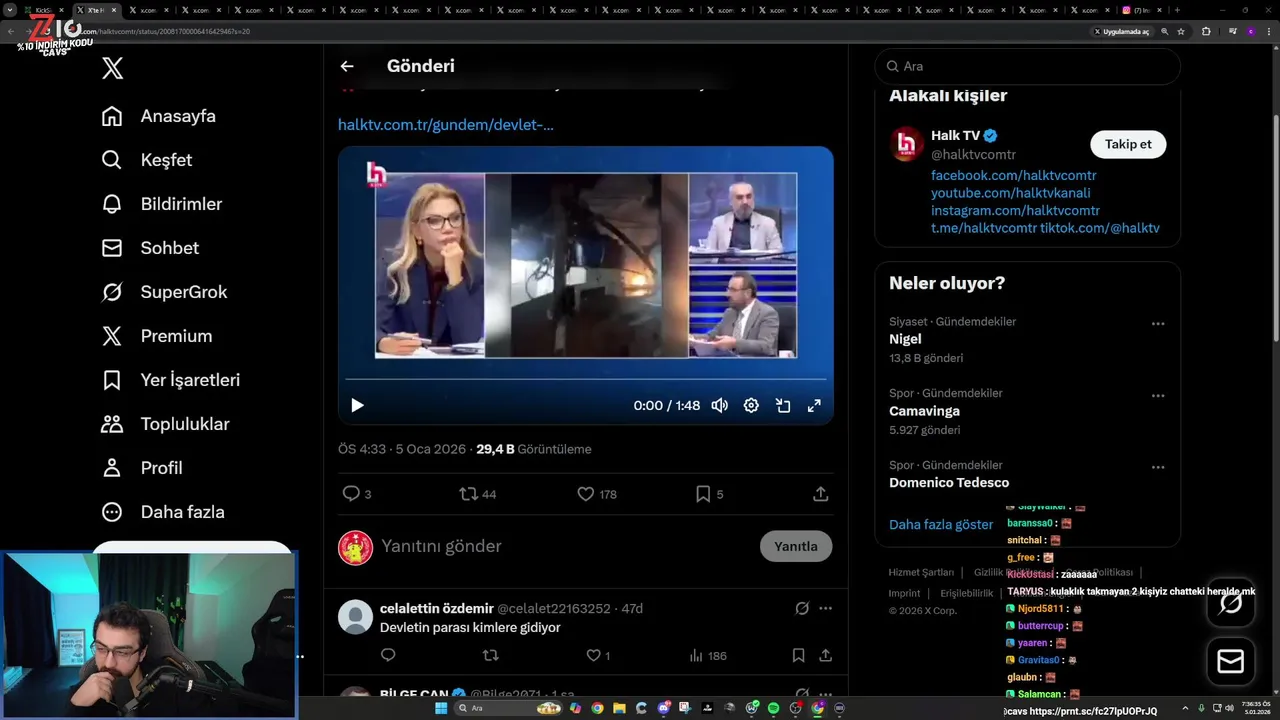Image resolution: width=1280 pixels, height=720 pixels.
Task: Share the main post
Action: click(820, 494)
